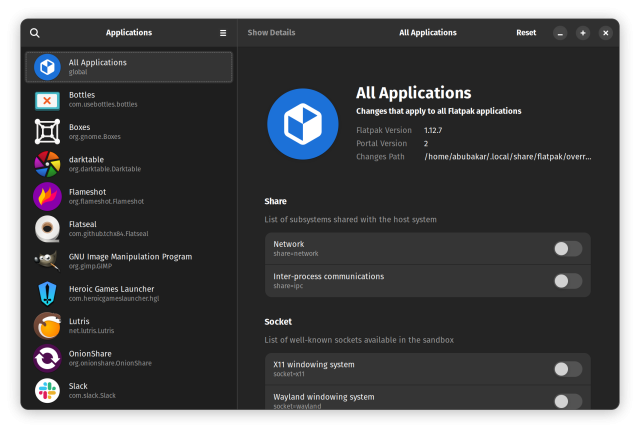Click the Applications title in sidebar header
640x432 pixels.
(x=129, y=33)
